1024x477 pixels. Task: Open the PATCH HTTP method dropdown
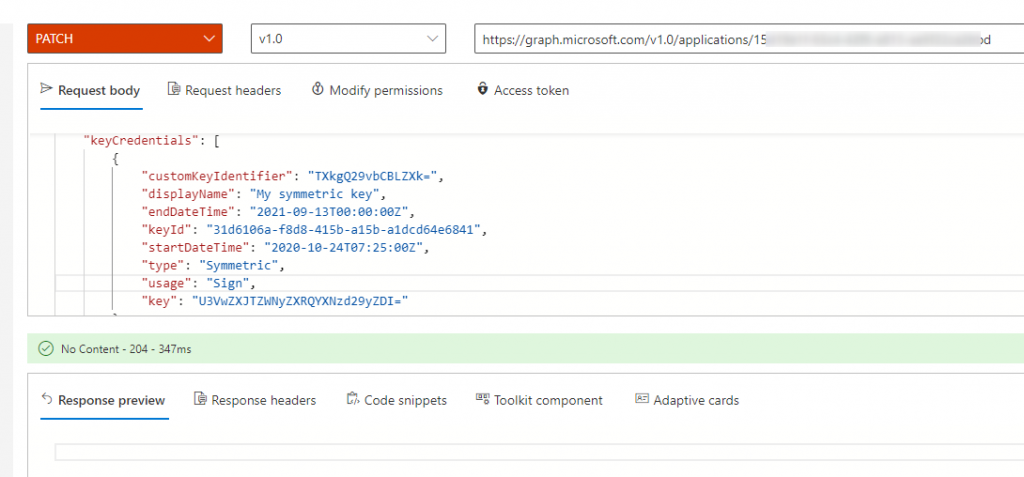[x=125, y=39]
